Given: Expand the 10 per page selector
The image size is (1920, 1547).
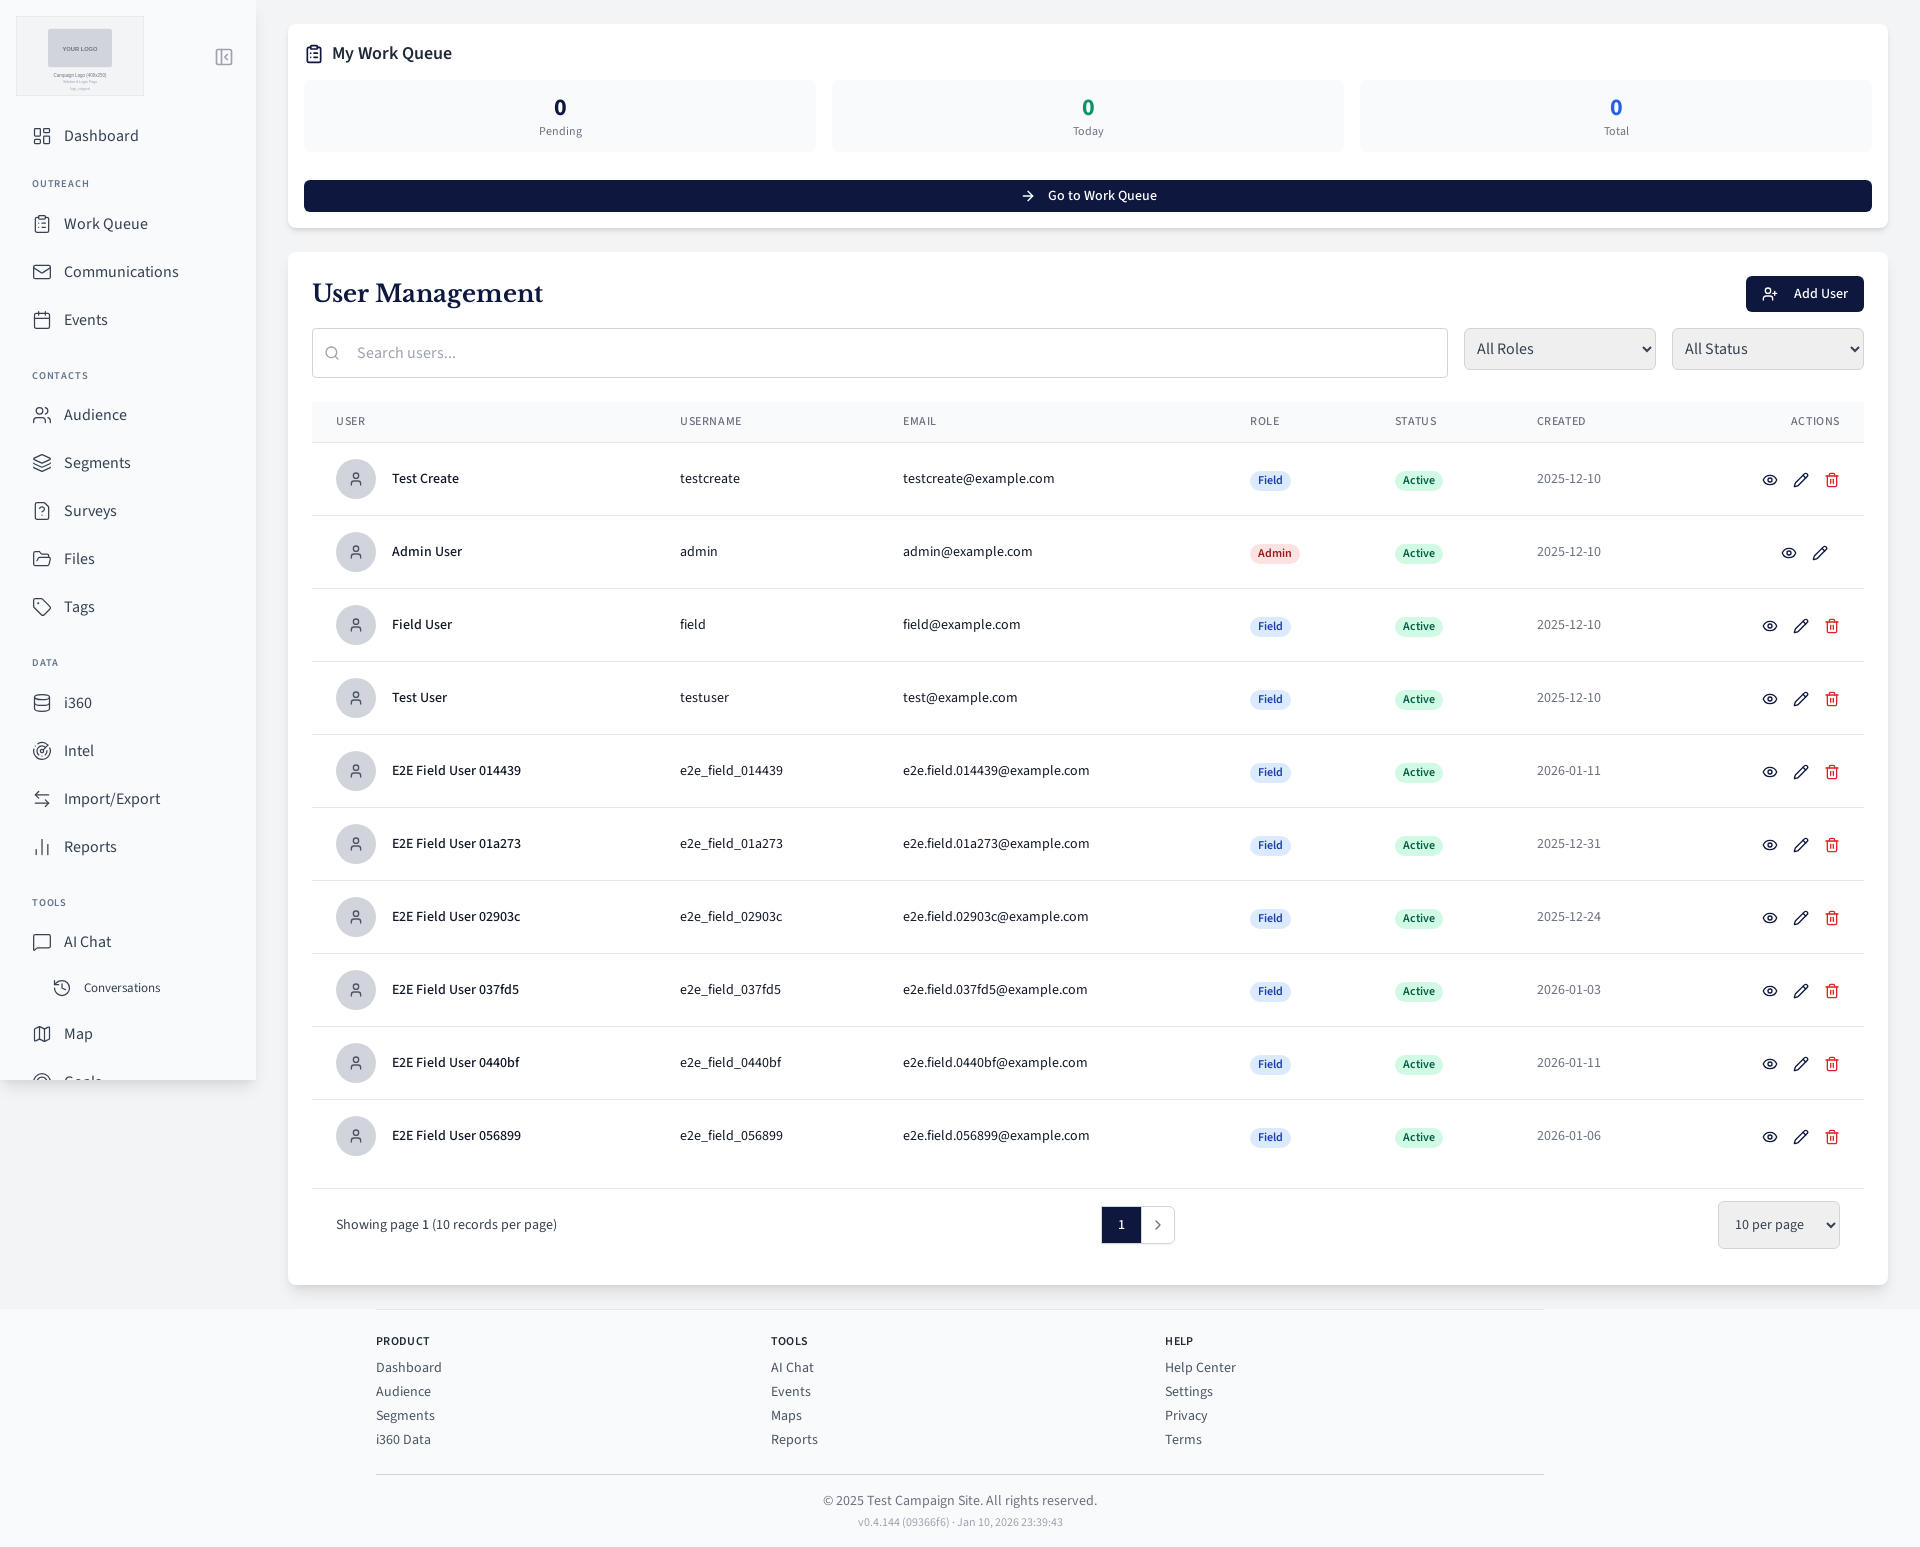Looking at the screenshot, I should [1778, 1225].
